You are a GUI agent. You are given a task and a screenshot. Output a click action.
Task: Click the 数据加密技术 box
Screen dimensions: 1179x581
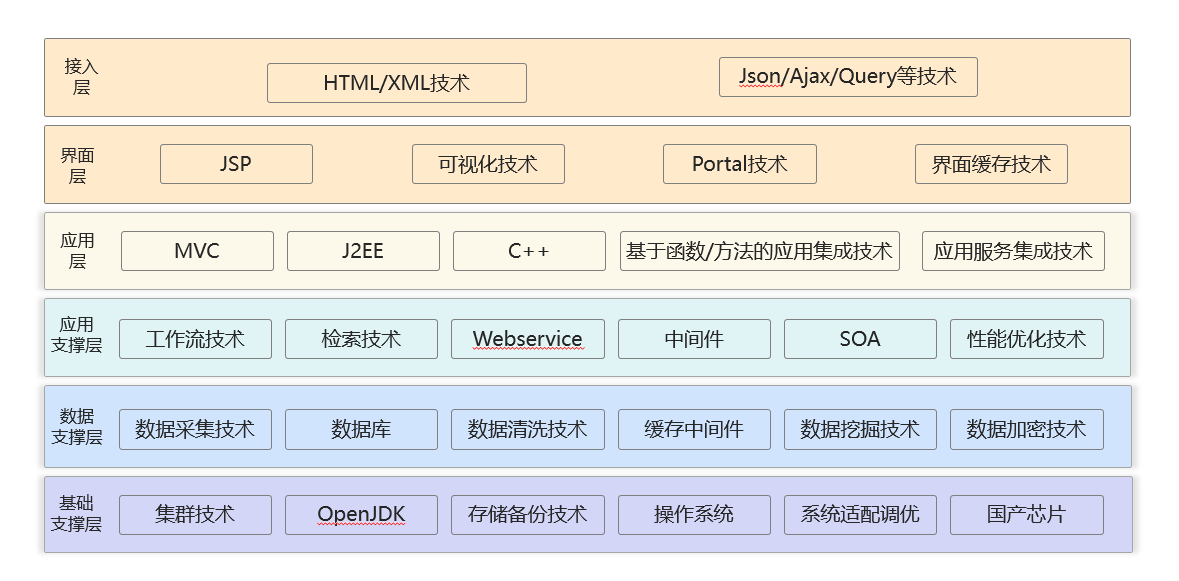tap(1026, 429)
